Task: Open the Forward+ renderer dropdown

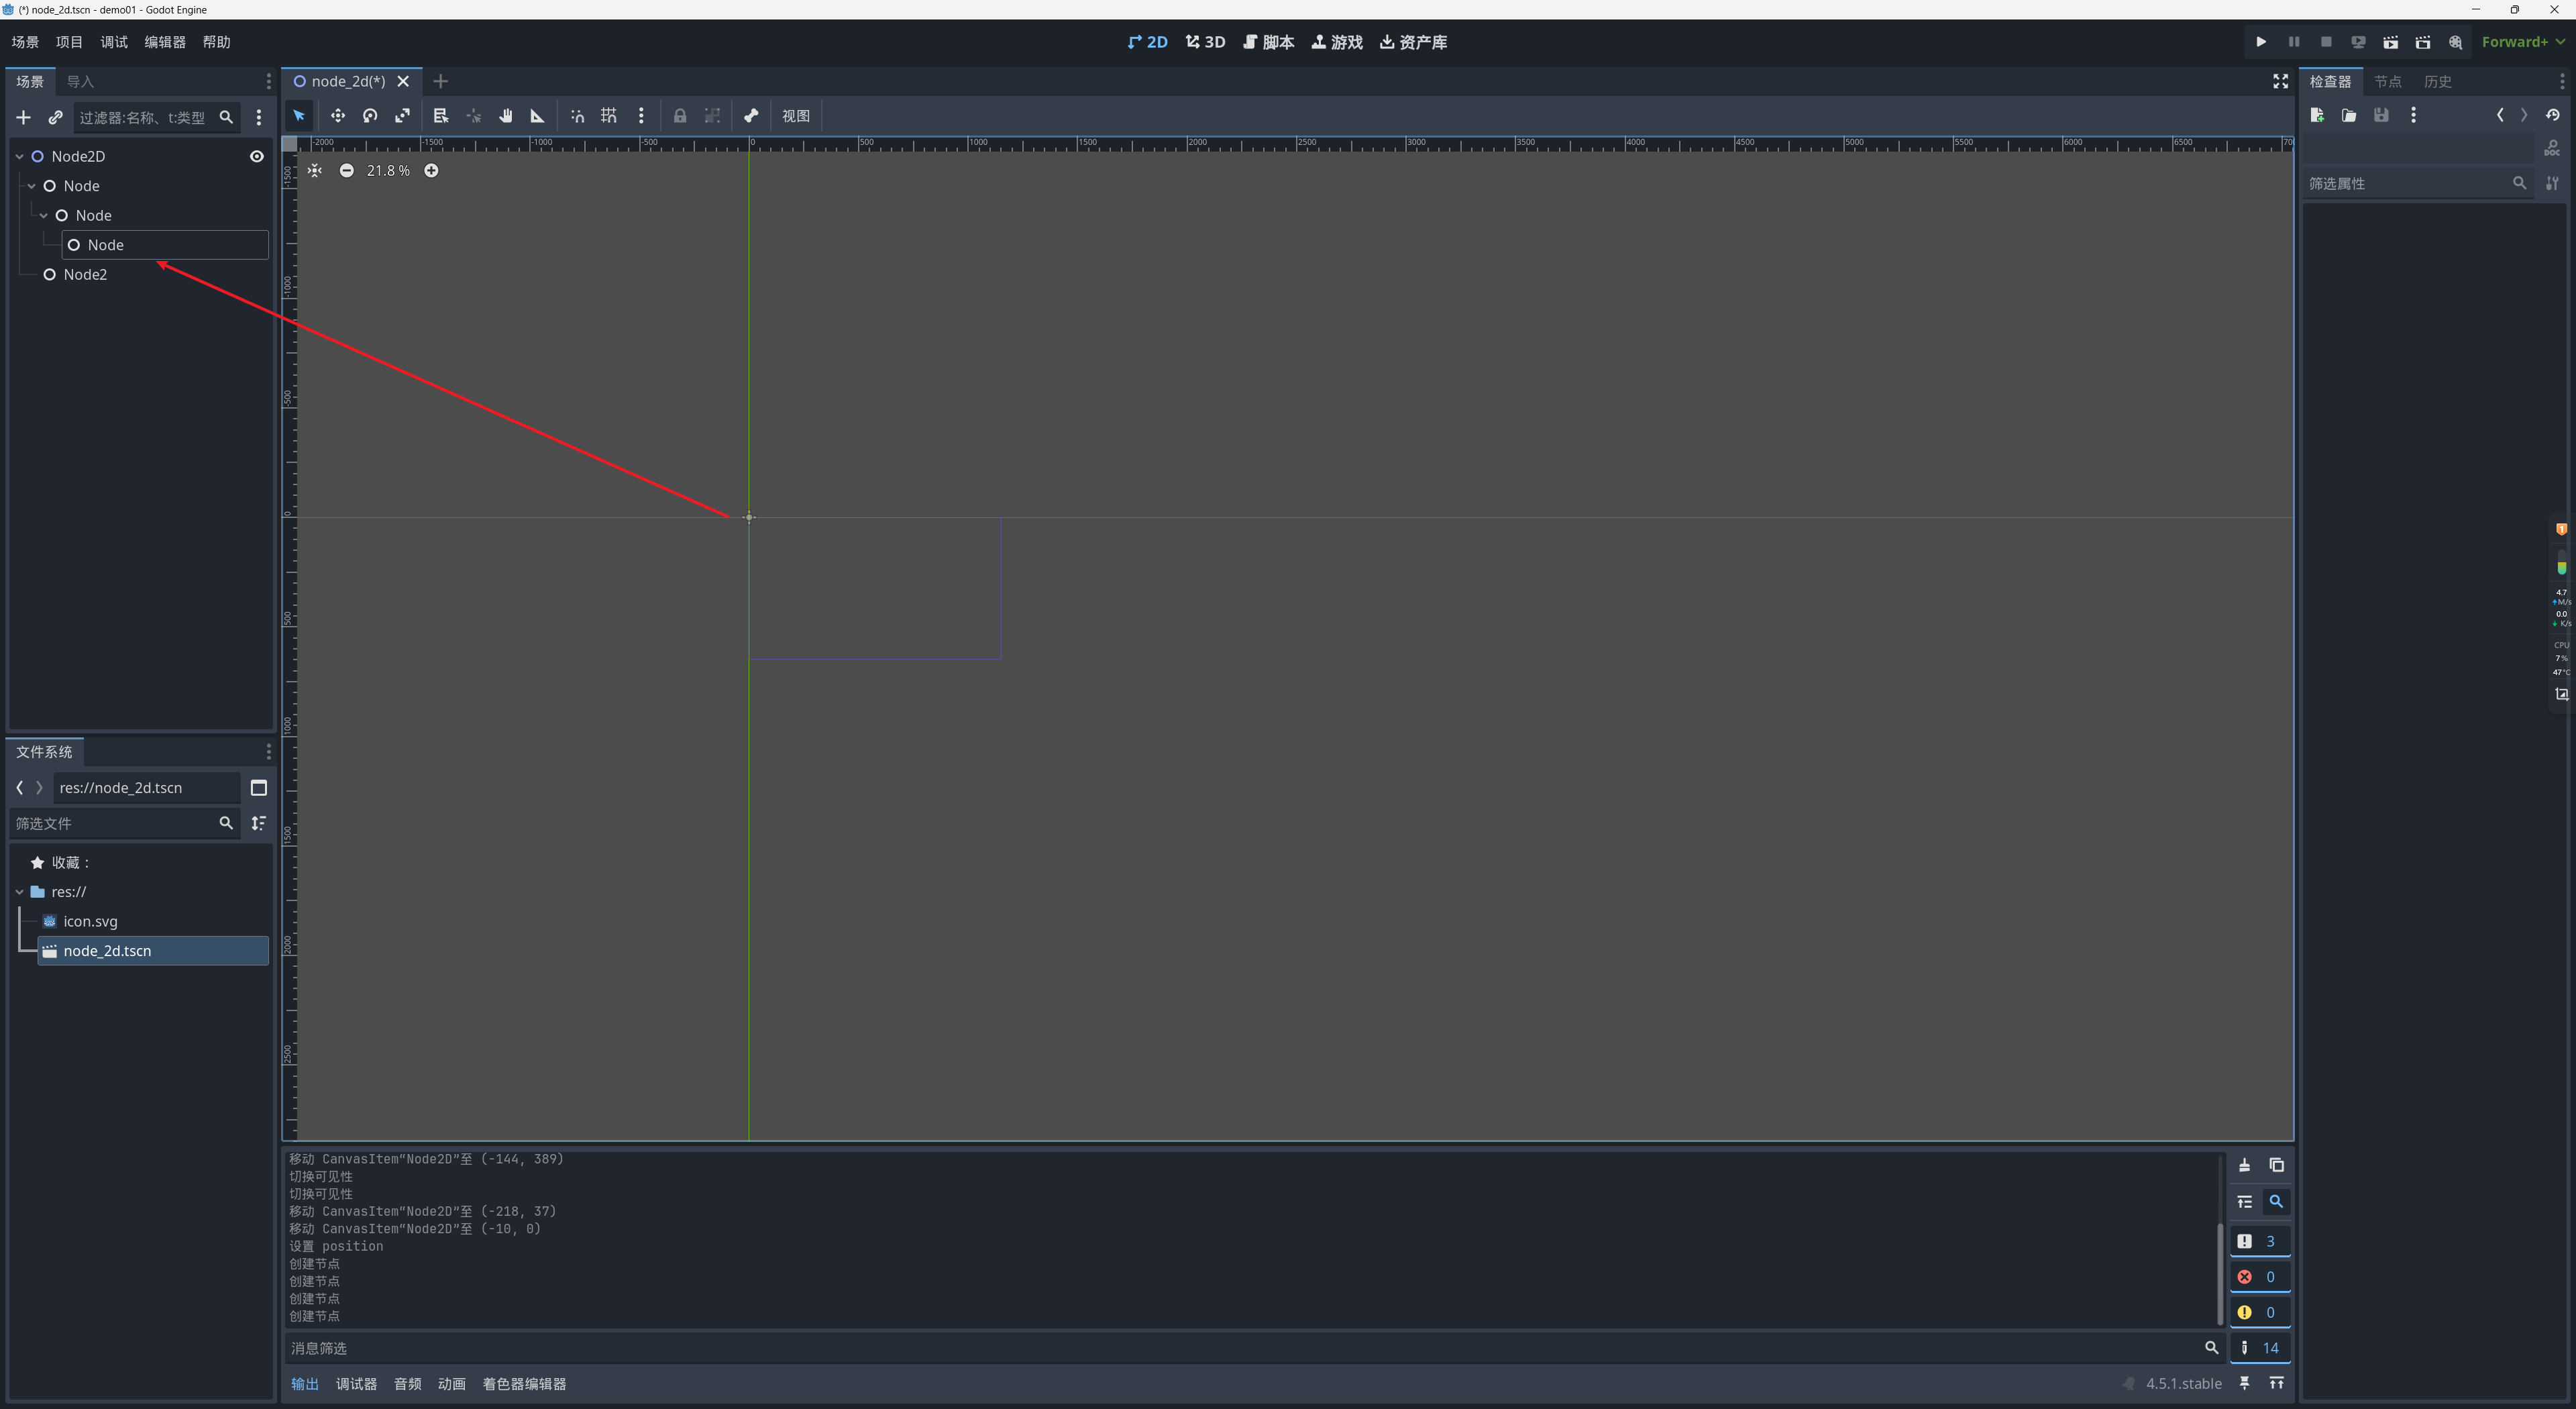Action: click(2522, 42)
